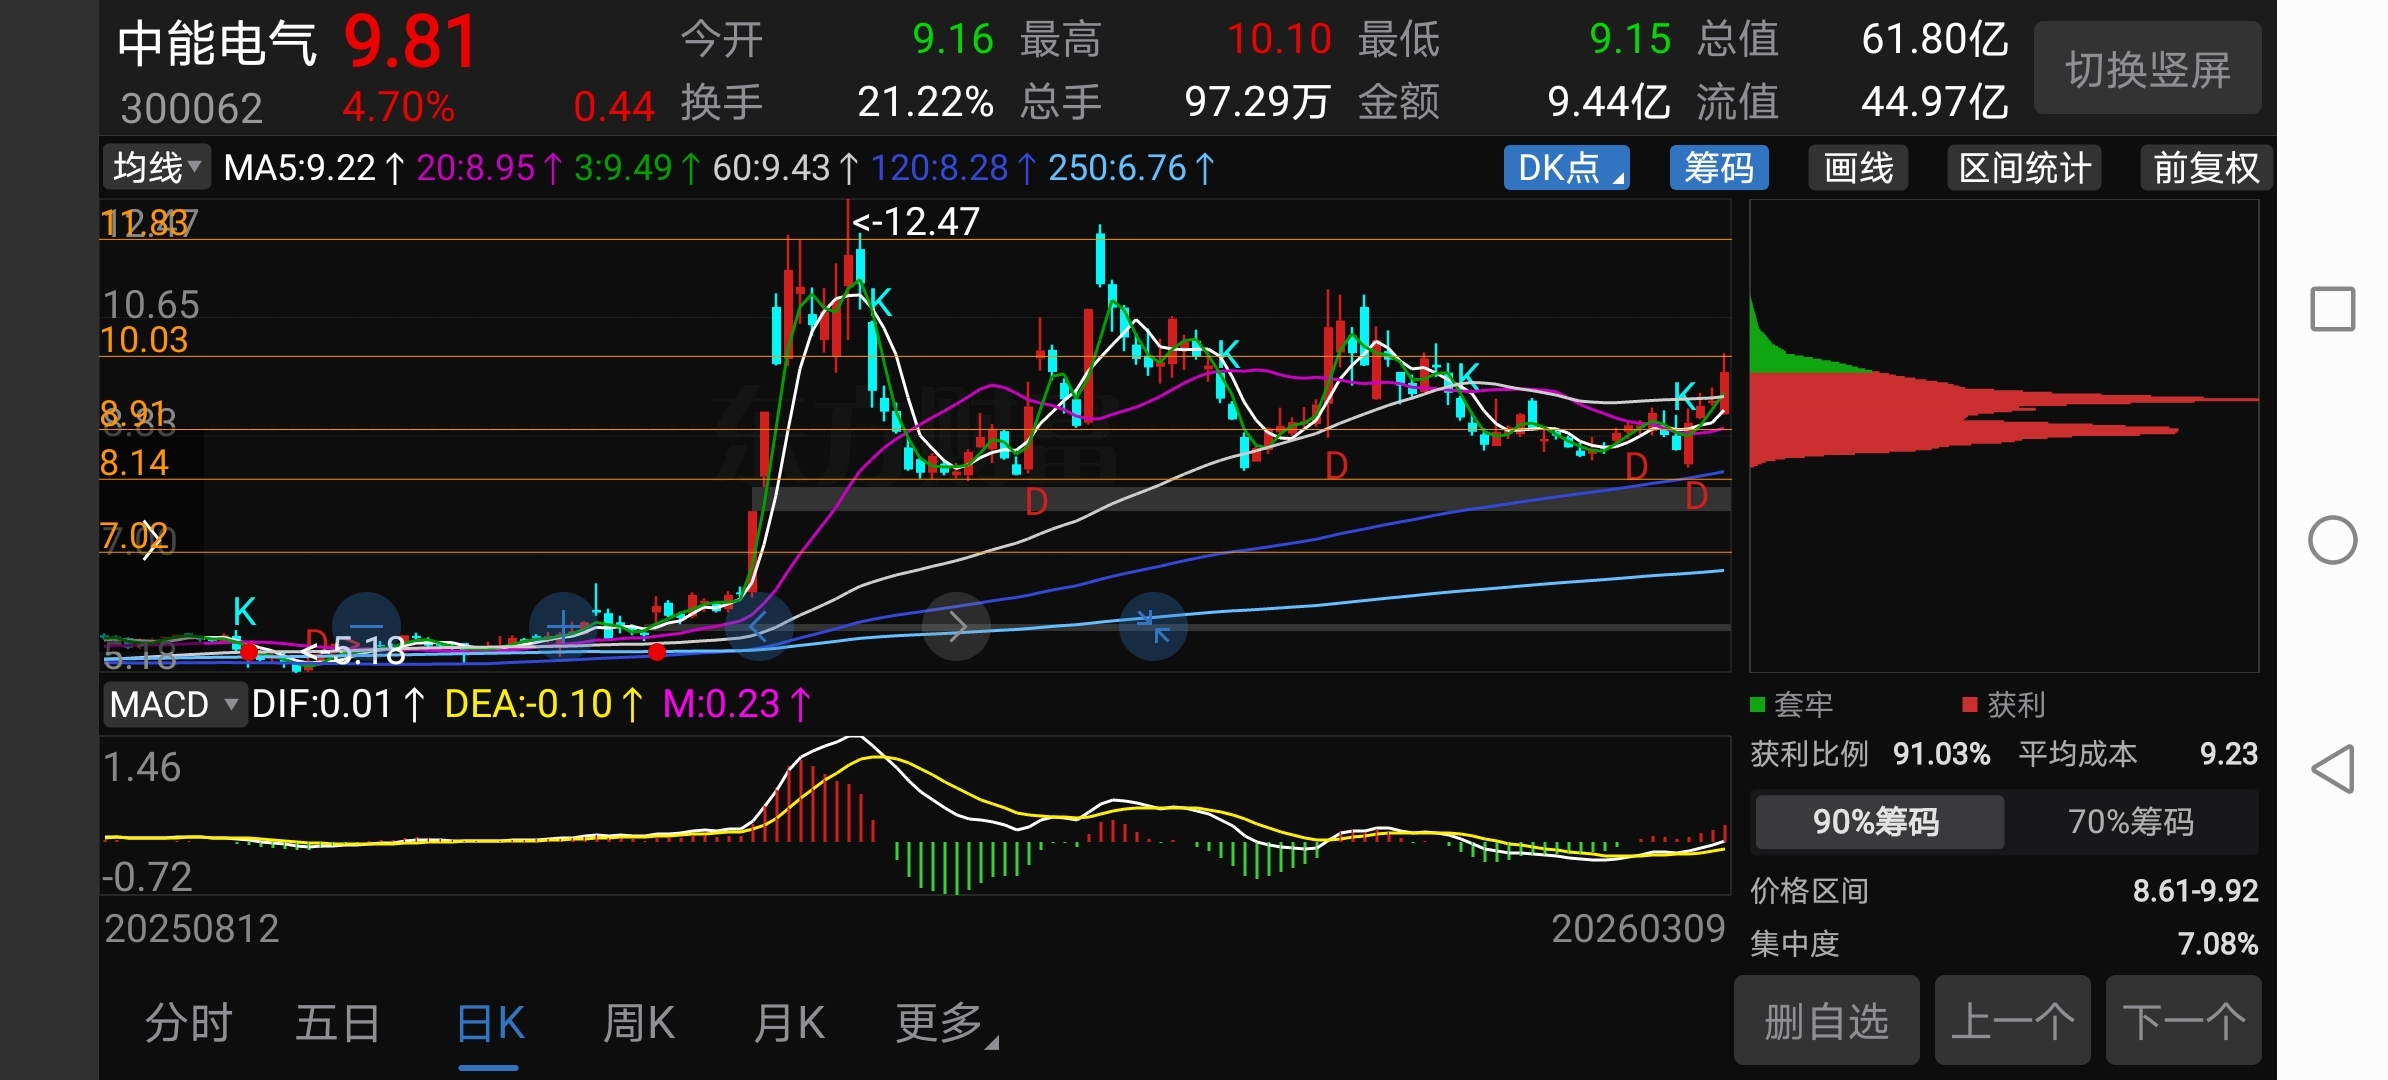Open recent apps with the square button

coord(2332,309)
